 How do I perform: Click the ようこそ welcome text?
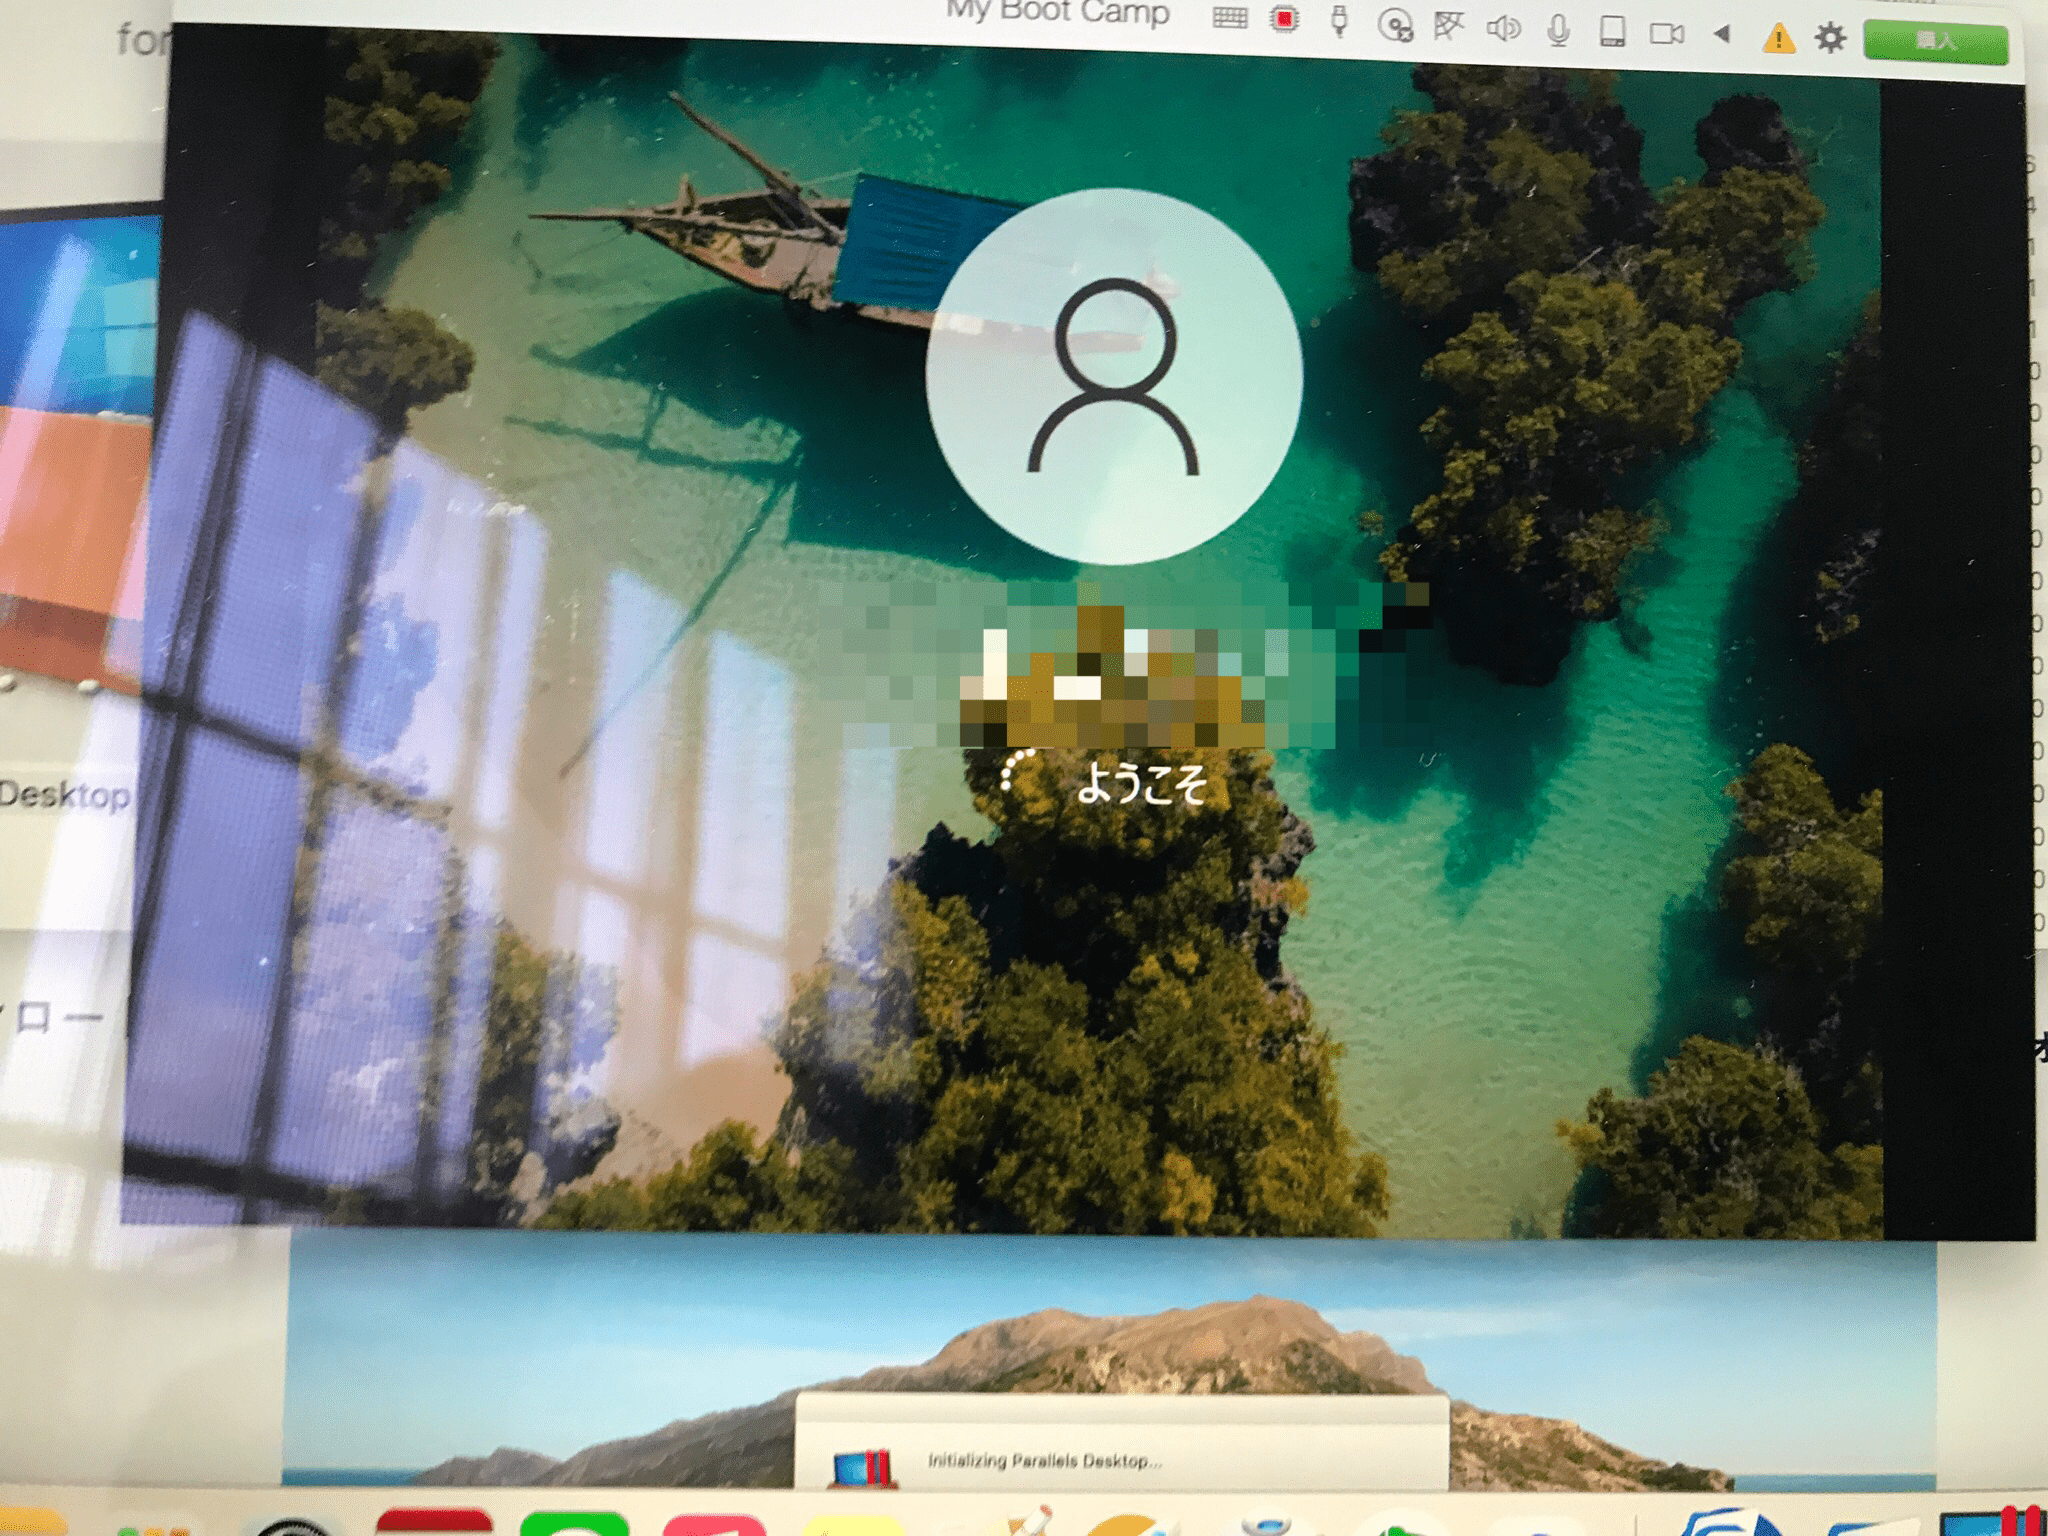coord(1141,783)
